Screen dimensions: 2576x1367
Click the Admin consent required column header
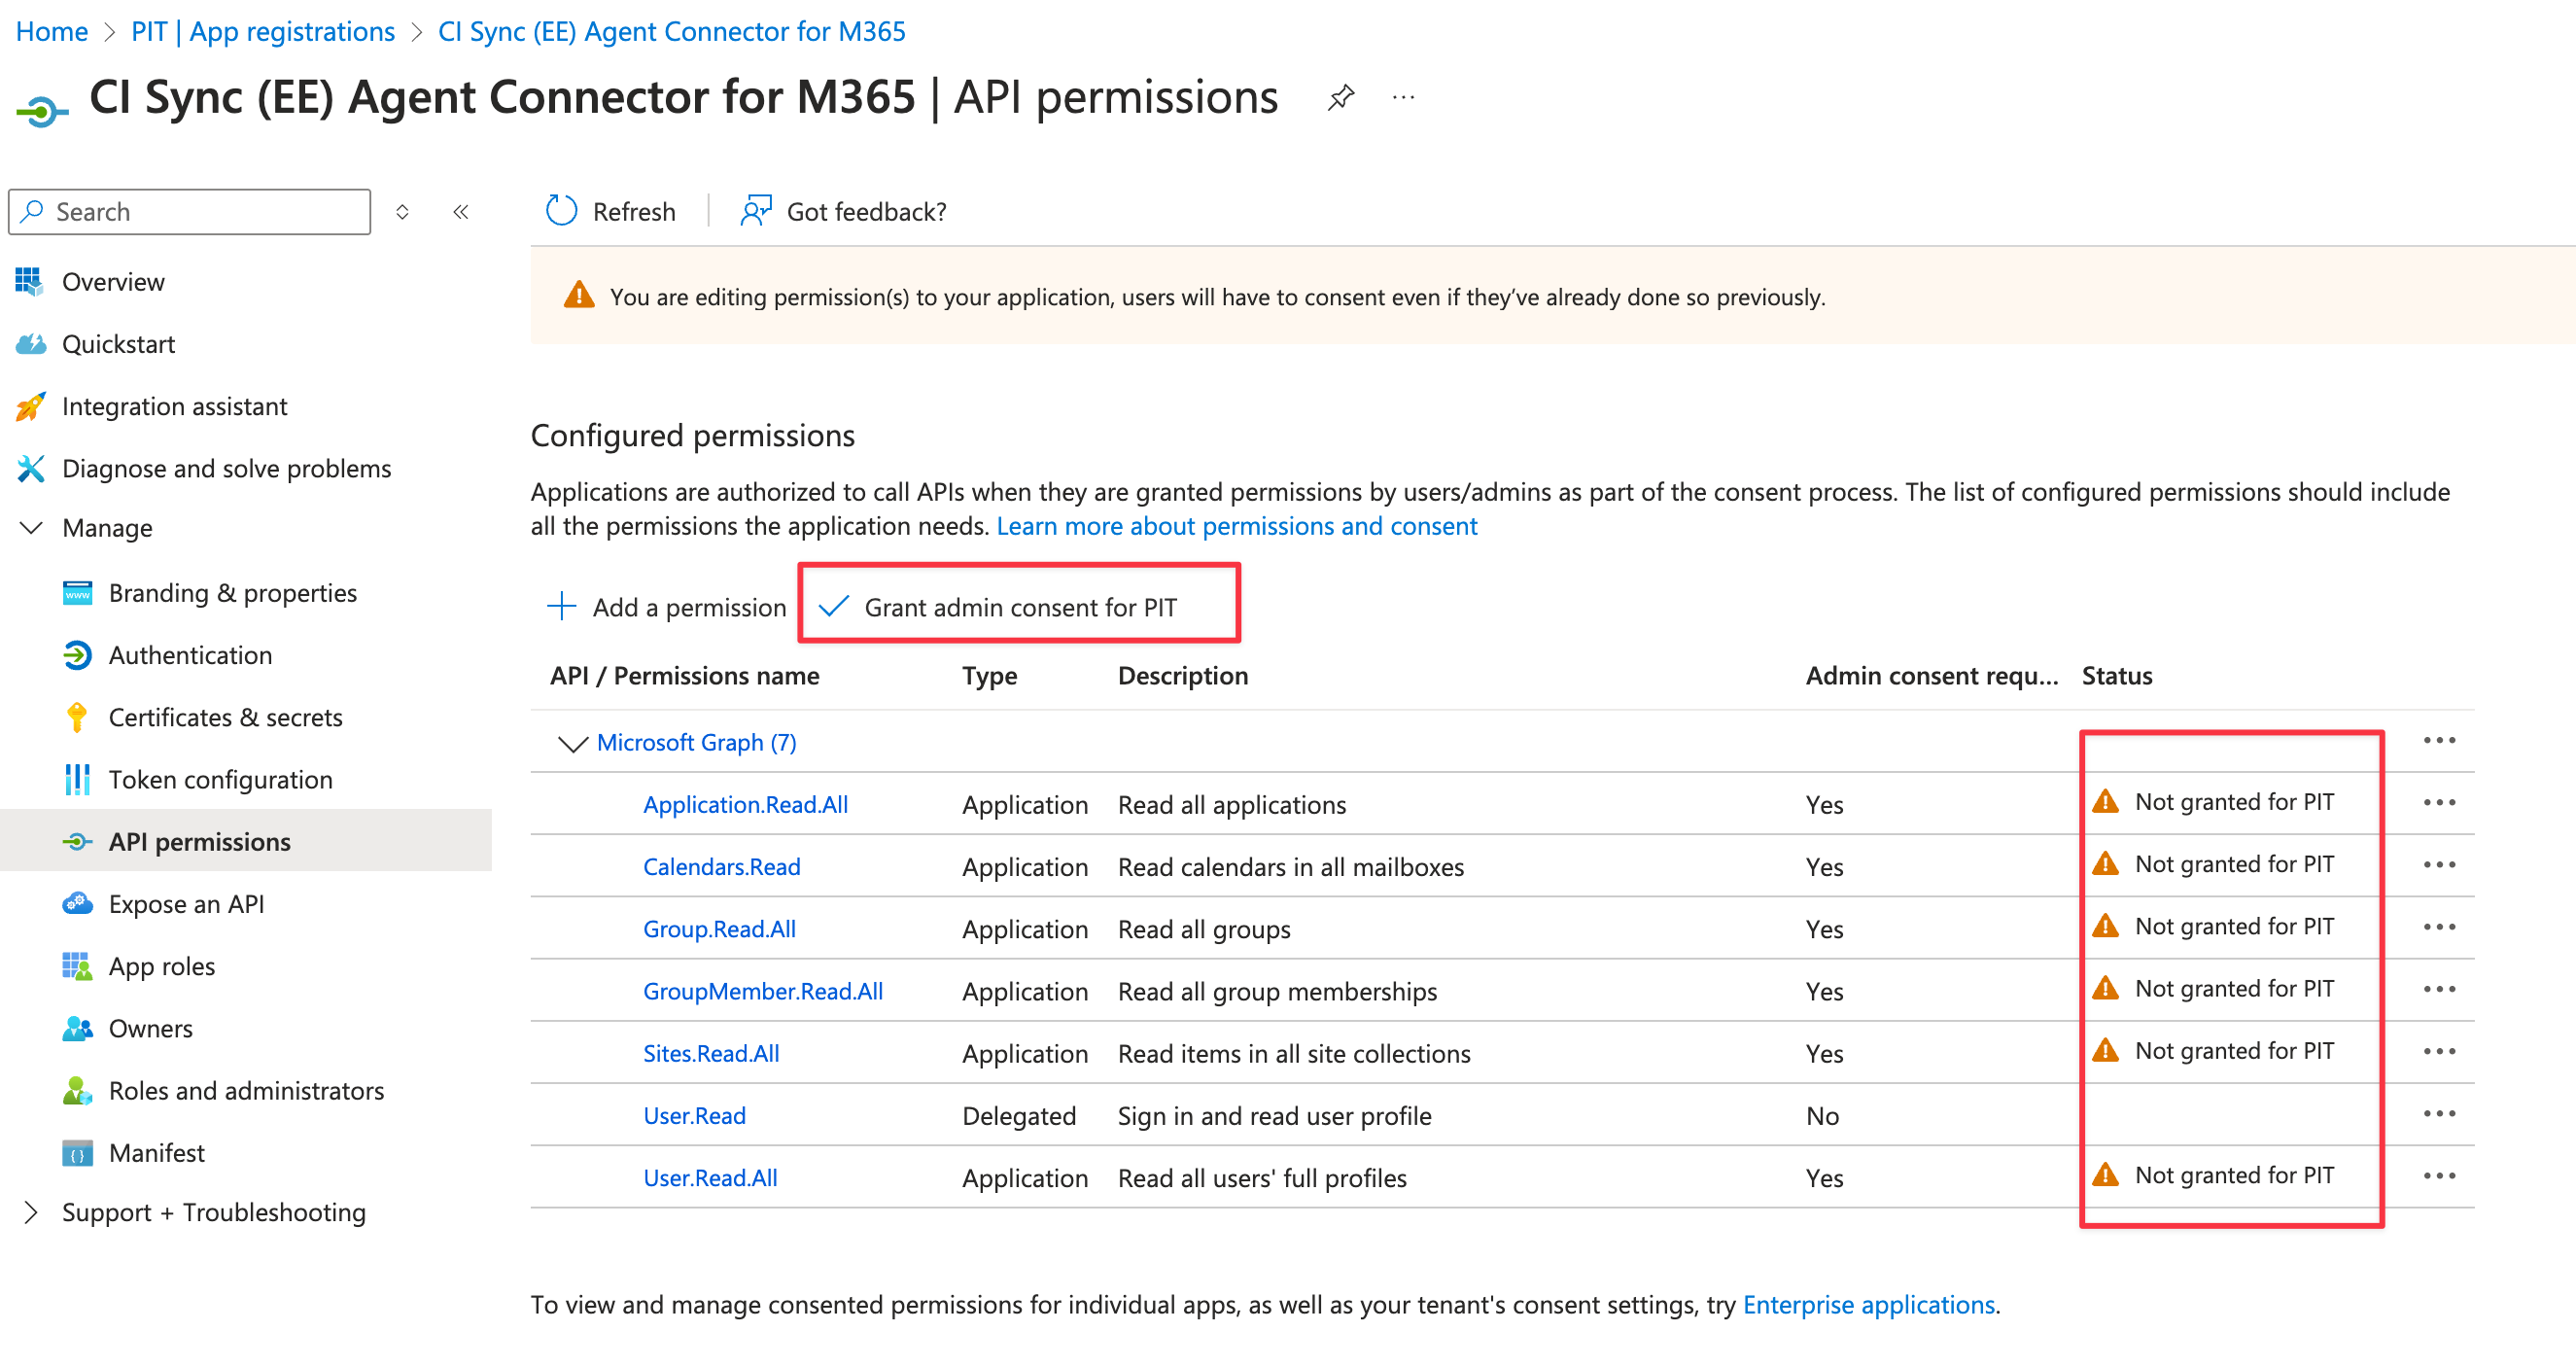(1932, 676)
